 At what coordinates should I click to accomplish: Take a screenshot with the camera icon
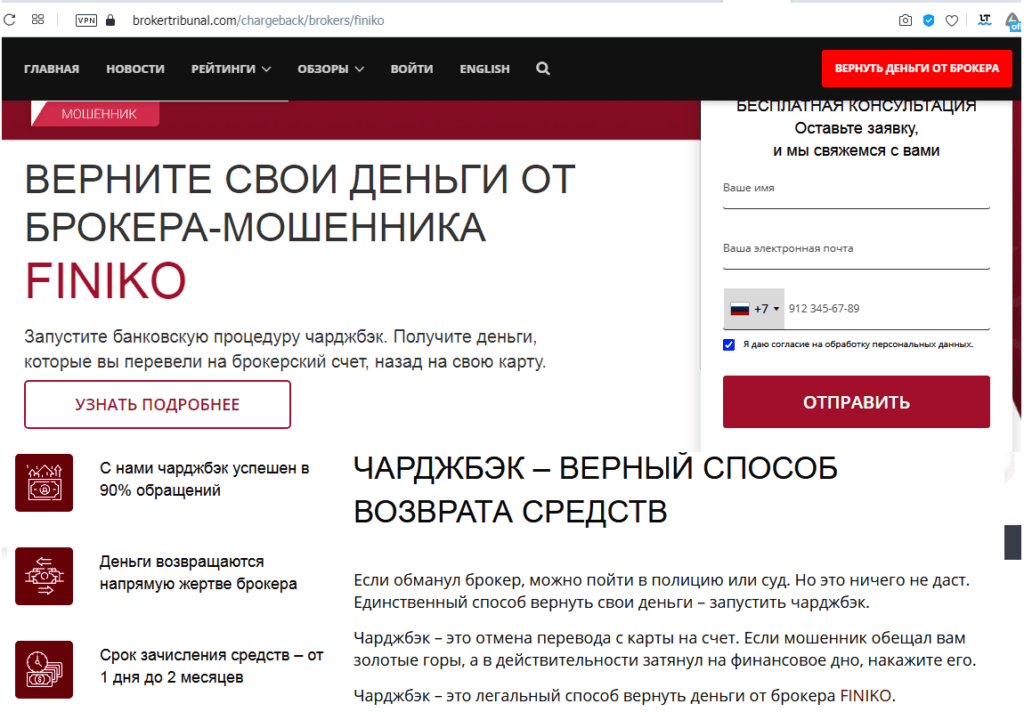[905, 19]
